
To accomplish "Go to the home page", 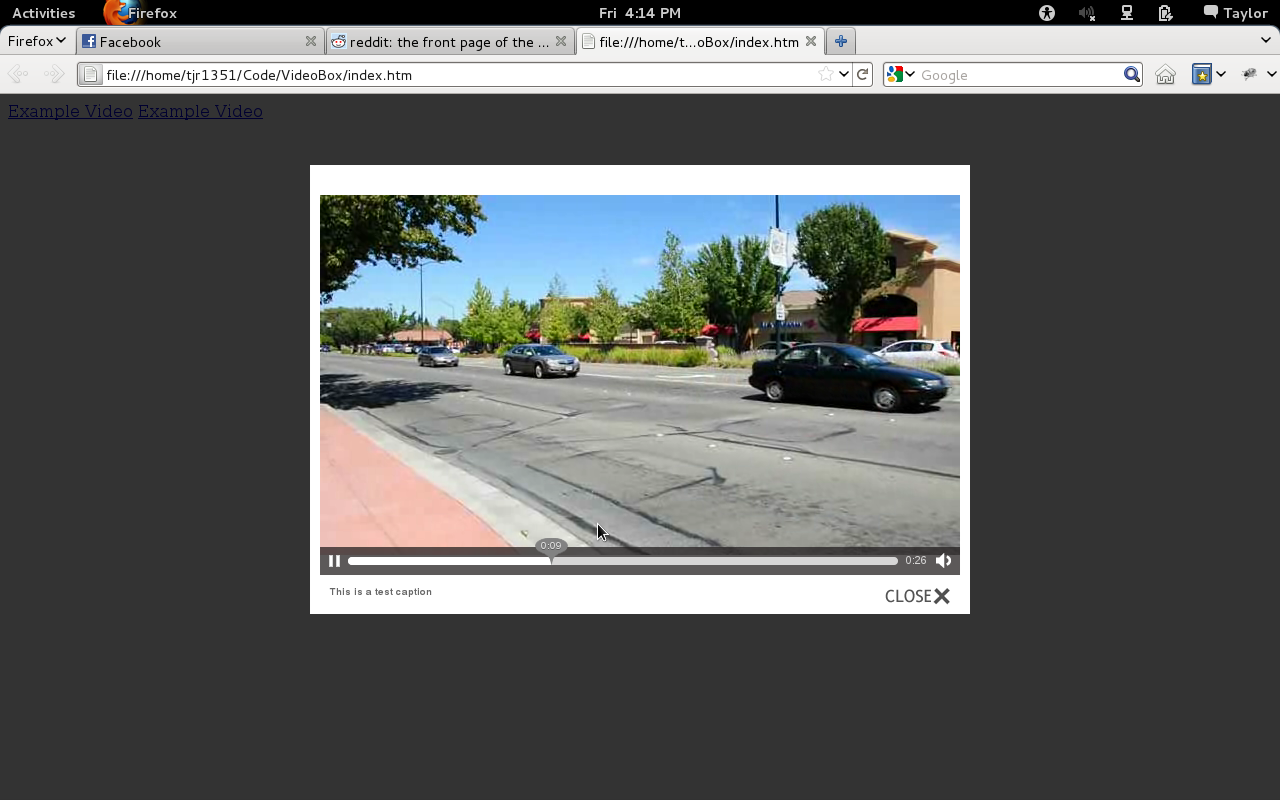I will coord(1165,74).
